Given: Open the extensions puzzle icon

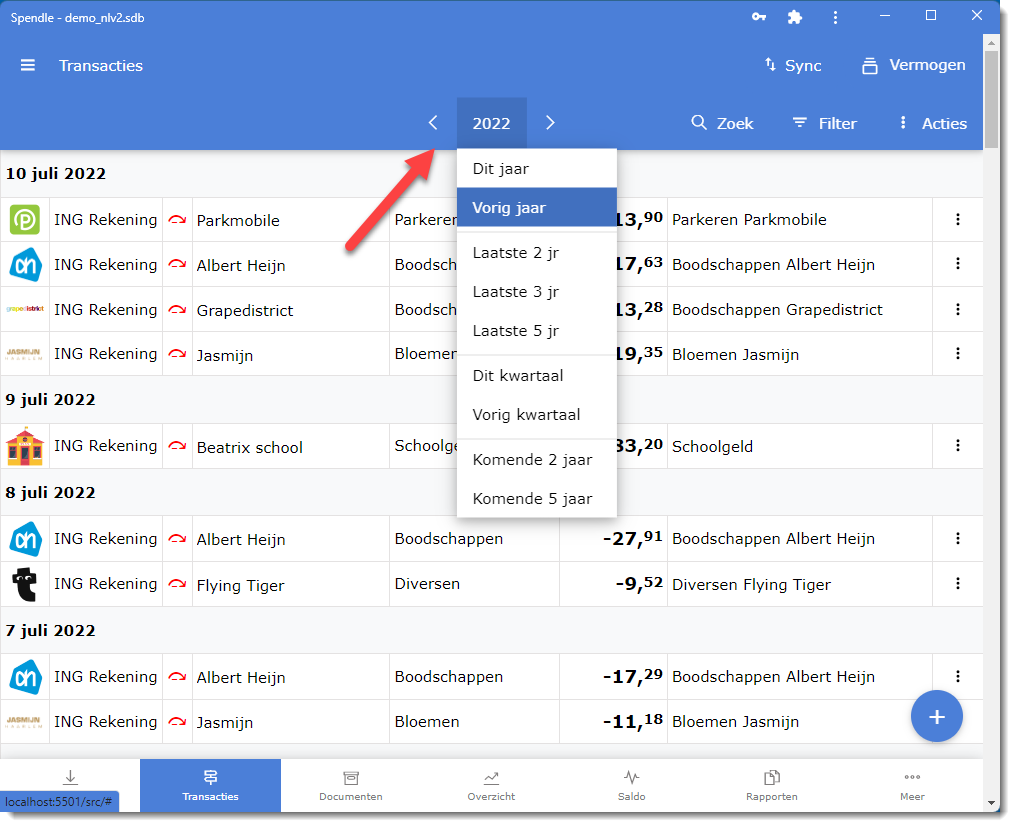Looking at the screenshot, I should click(x=795, y=17).
